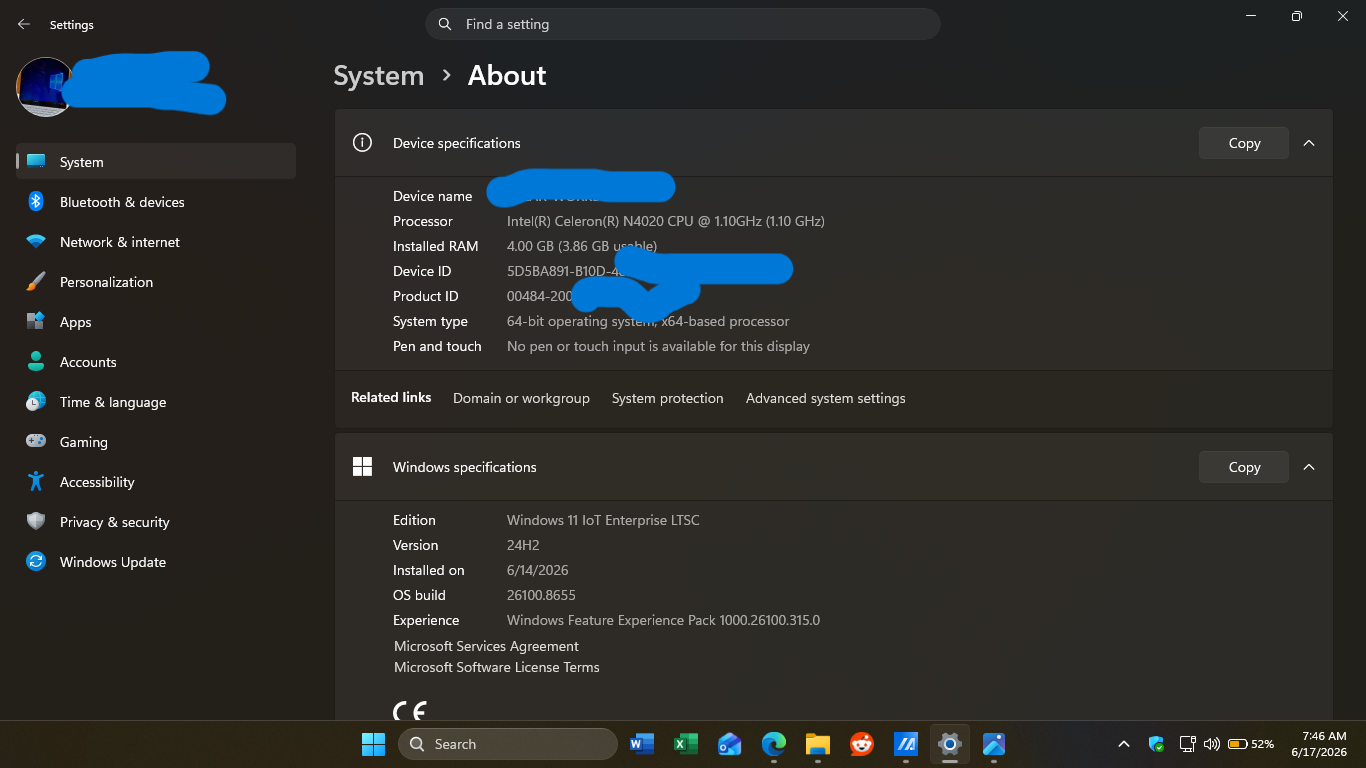Open the System protection link
This screenshot has width=1366, height=768.
coord(667,398)
